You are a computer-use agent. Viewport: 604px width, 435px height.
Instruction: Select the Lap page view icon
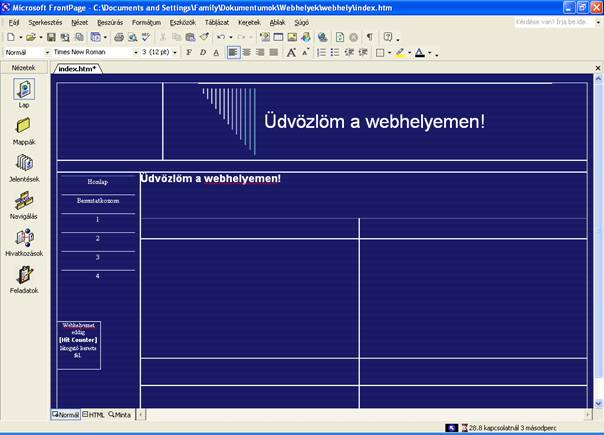click(24, 91)
